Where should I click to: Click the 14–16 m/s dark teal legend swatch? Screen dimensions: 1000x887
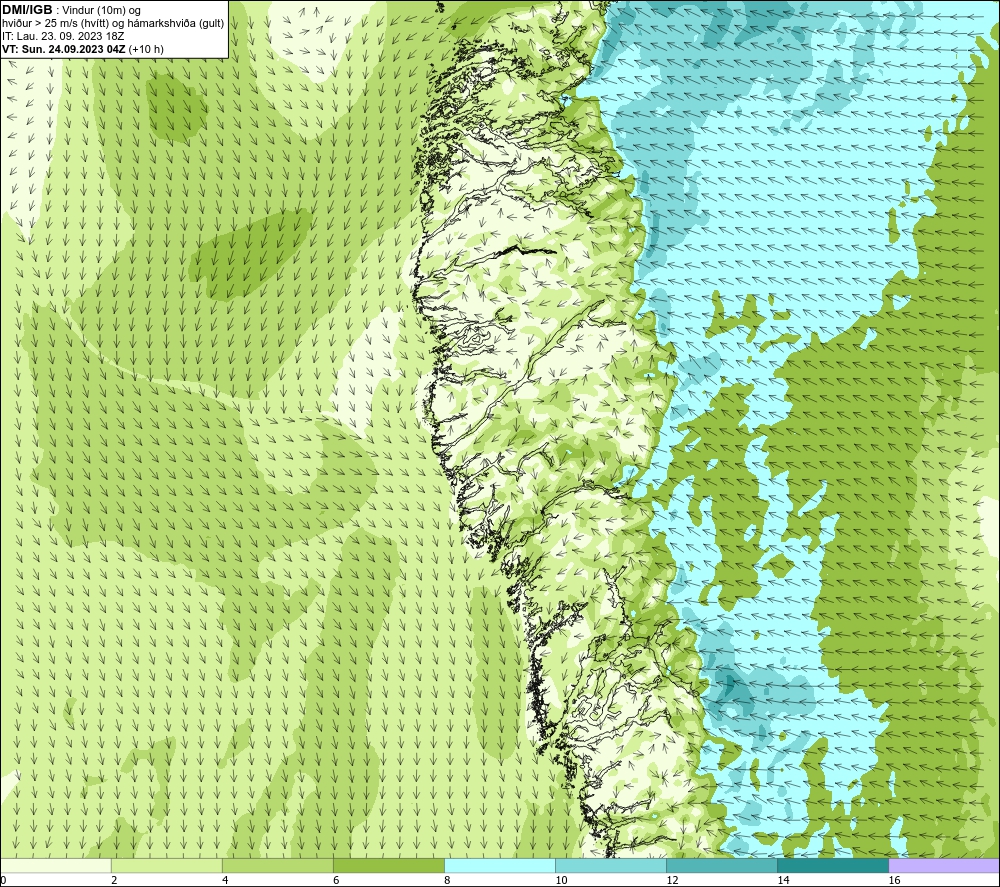[x=833, y=865]
